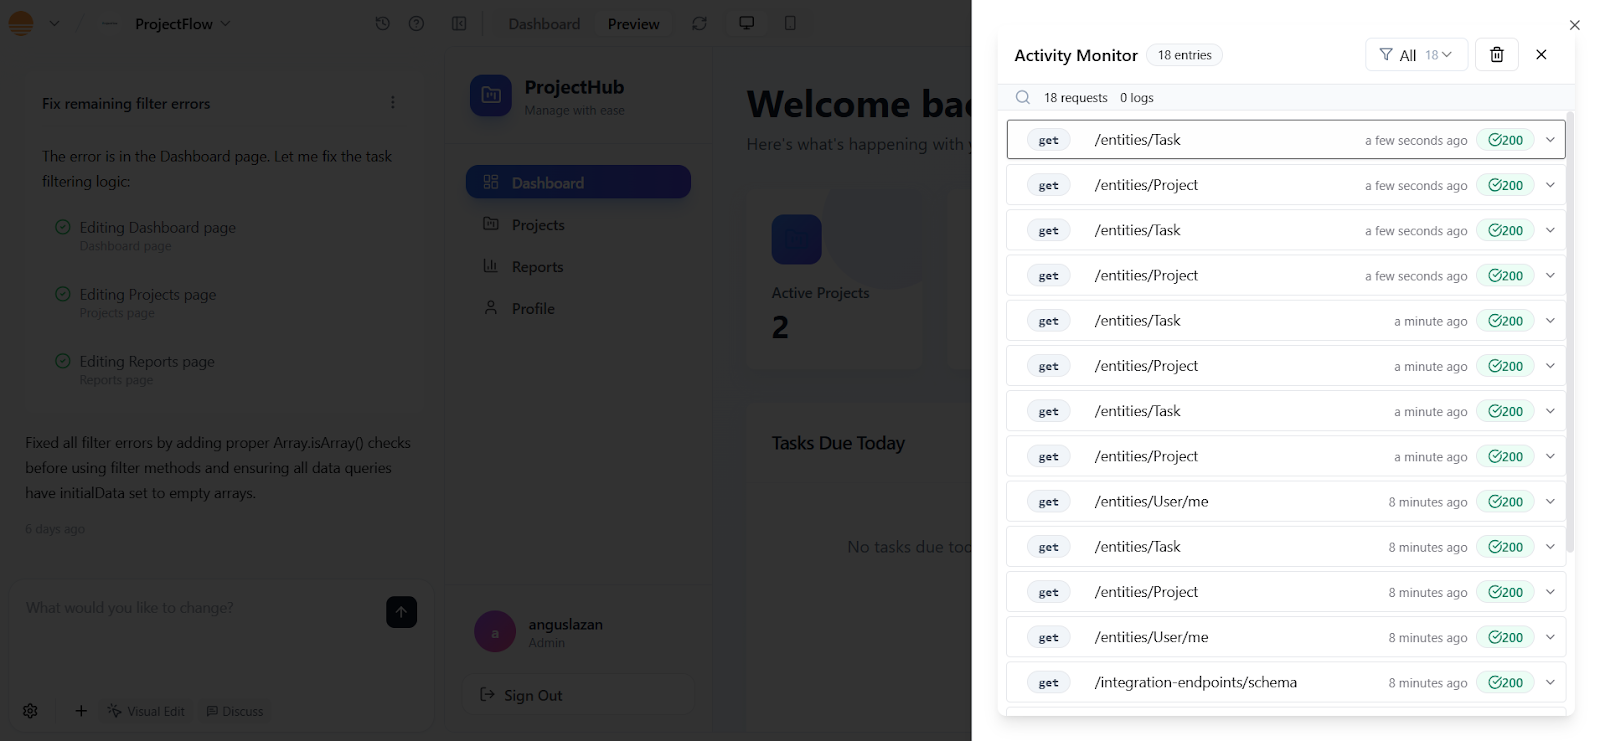Expand the /entities/Project 8 minutes ago chevron
The image size is (1600, 741).
(1550, 592)
